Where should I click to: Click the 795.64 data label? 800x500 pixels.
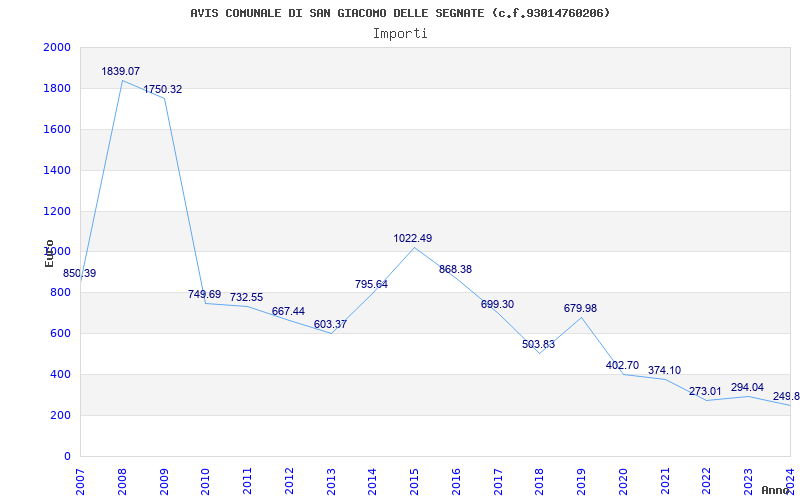[x=371, y=285]
